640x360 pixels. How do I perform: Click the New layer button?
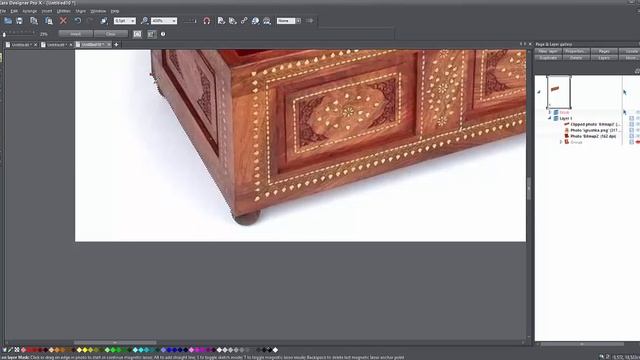(548, 51)
